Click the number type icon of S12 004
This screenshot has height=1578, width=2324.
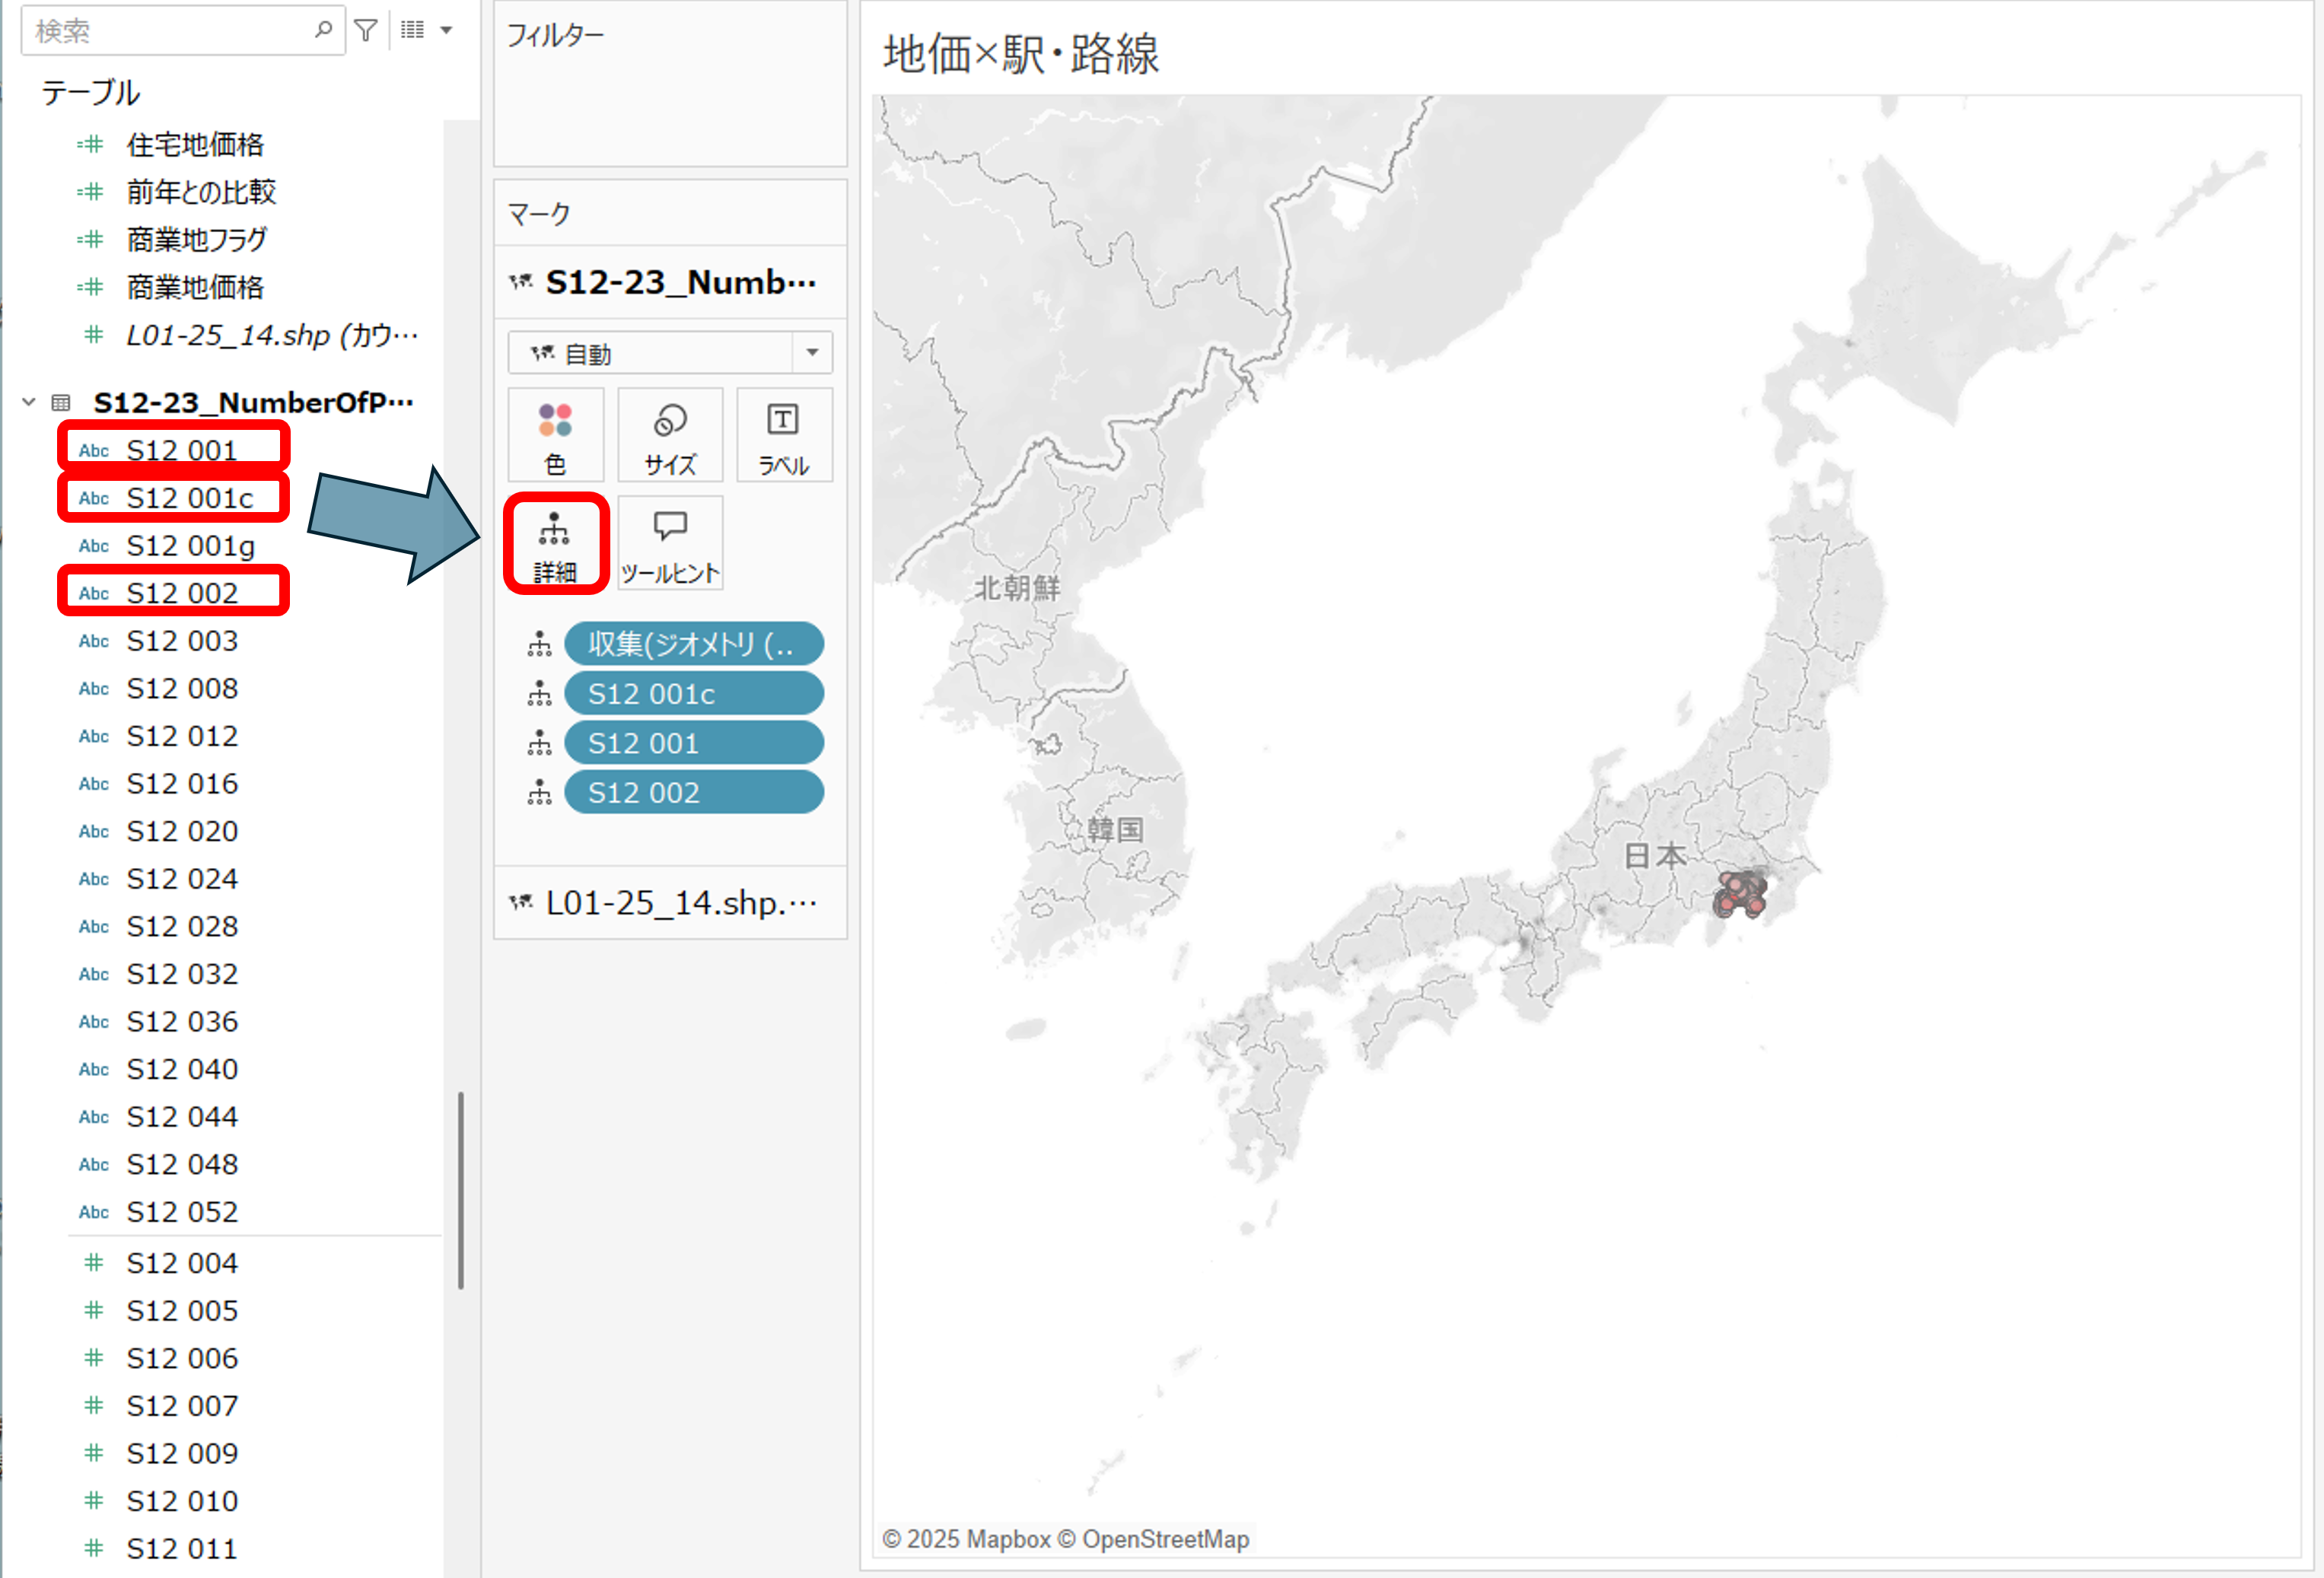[94, 1263]
